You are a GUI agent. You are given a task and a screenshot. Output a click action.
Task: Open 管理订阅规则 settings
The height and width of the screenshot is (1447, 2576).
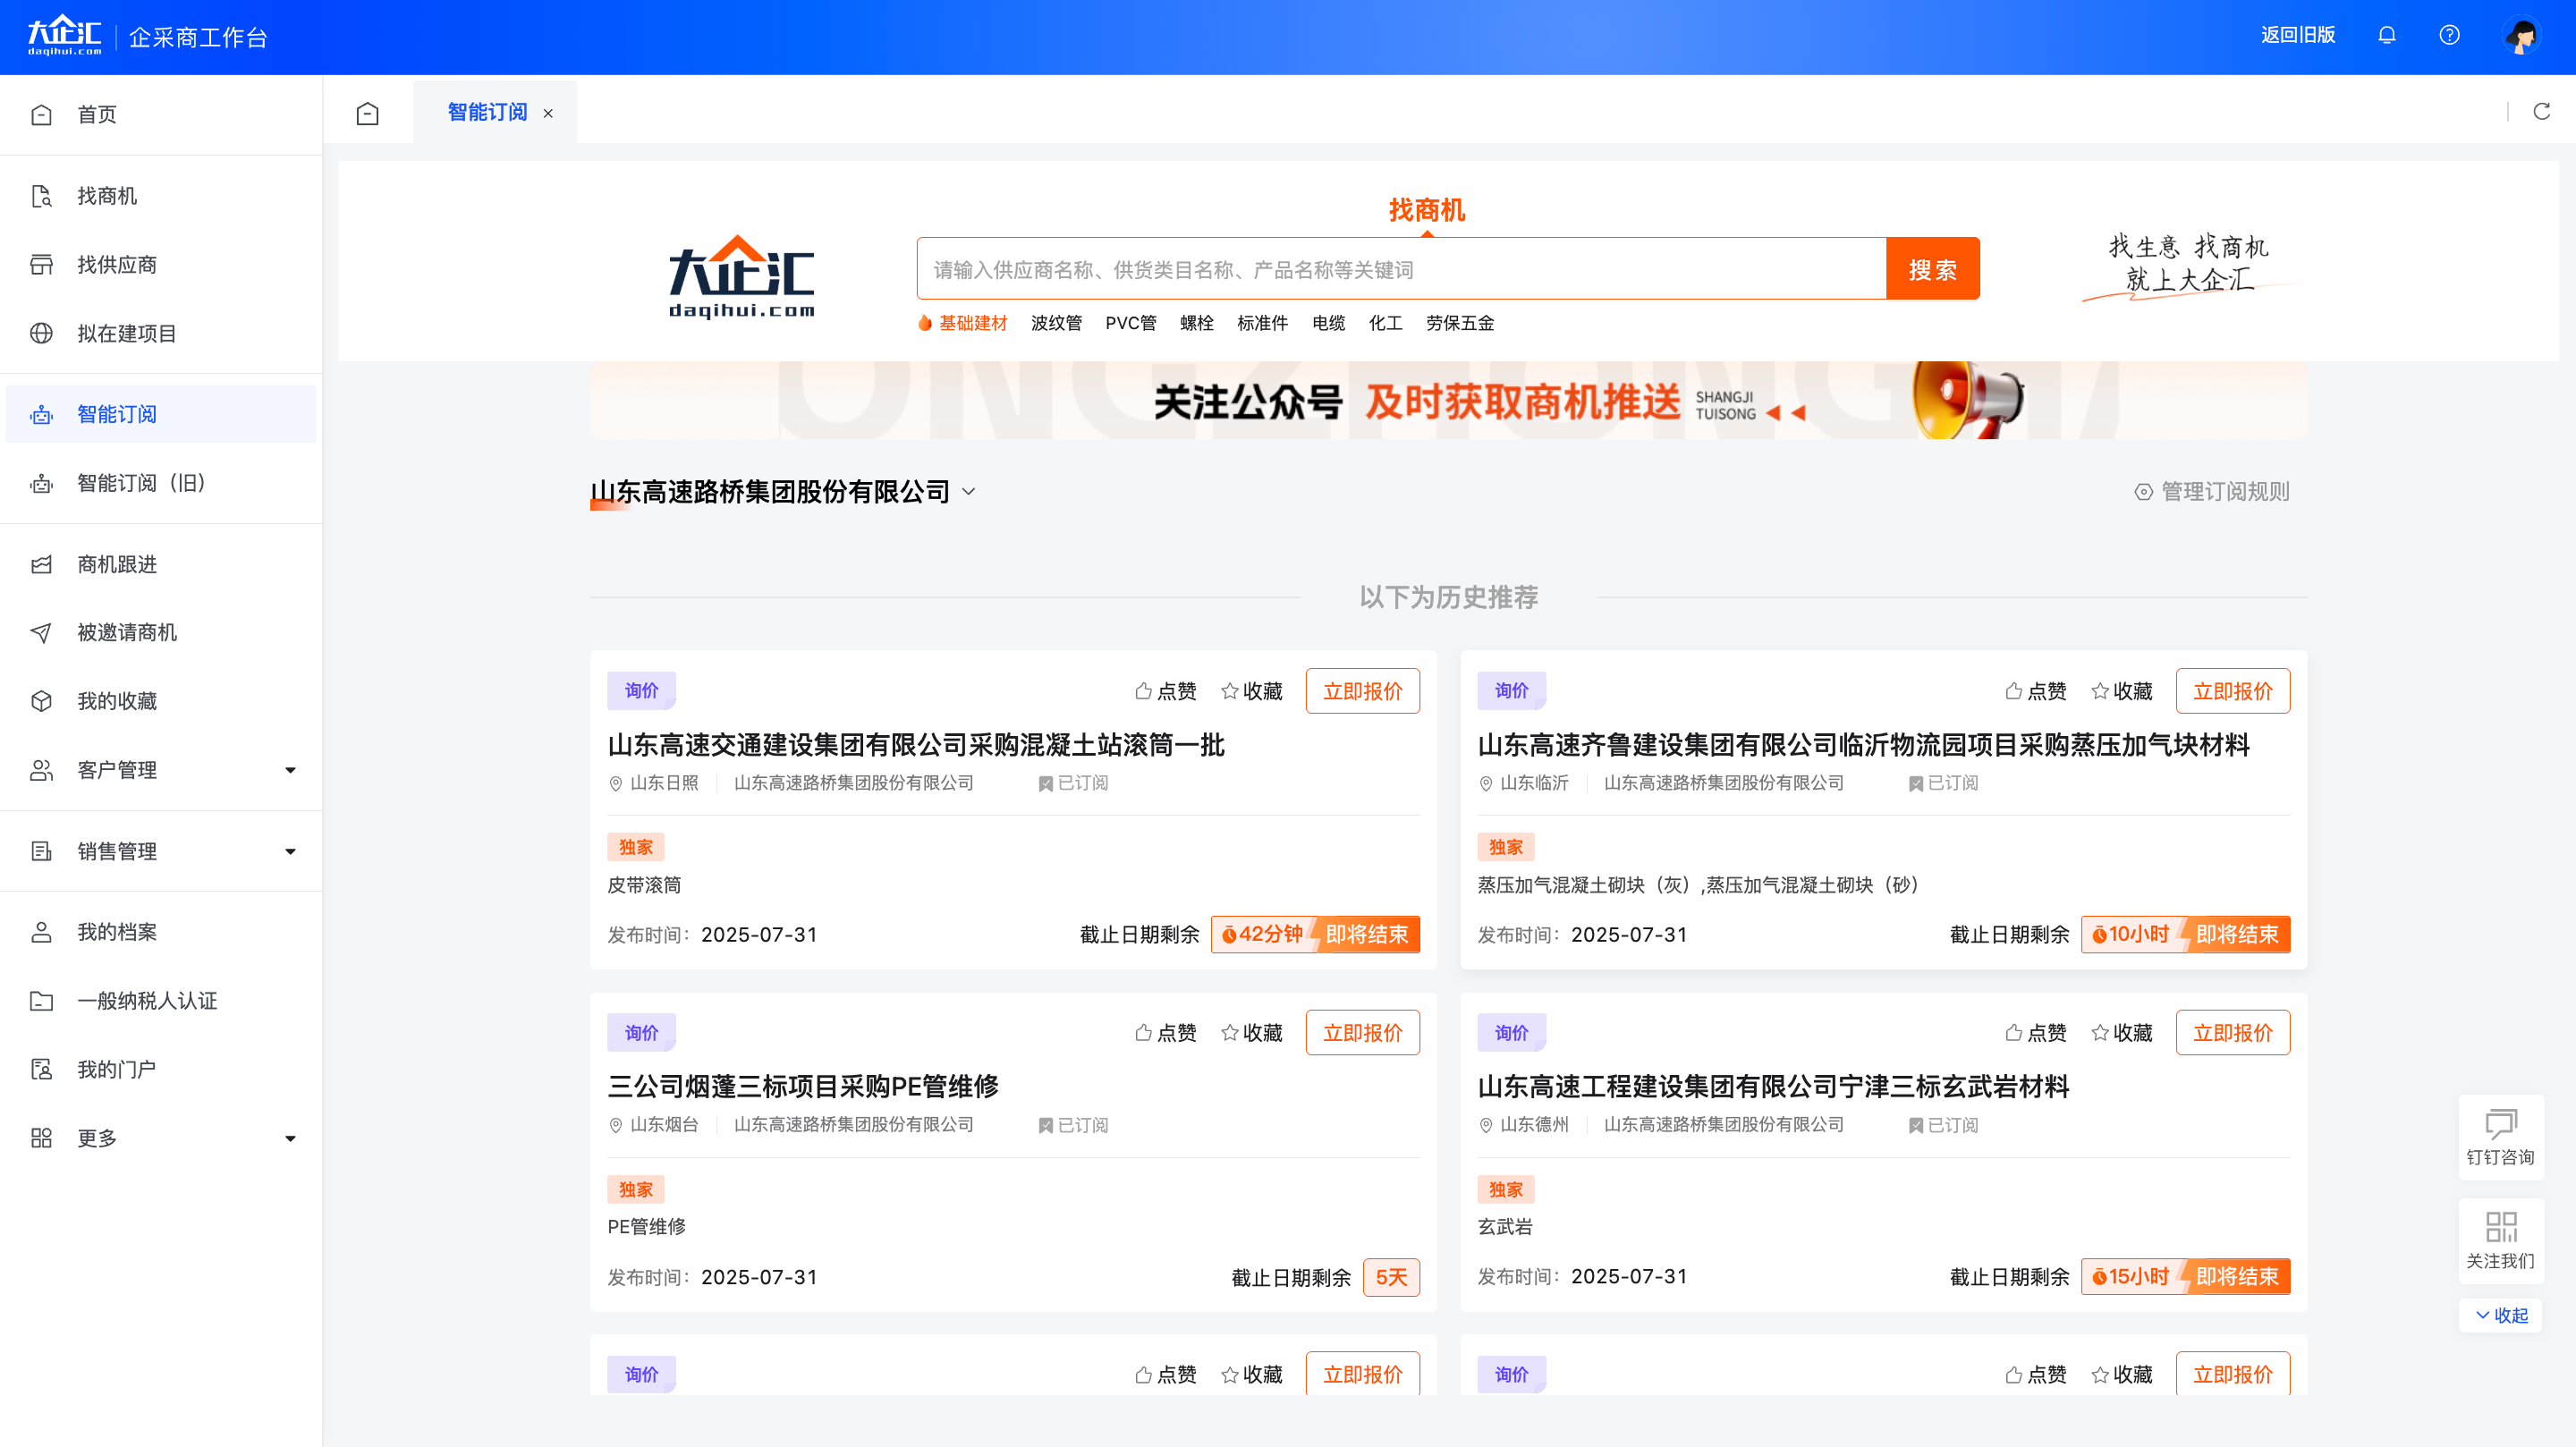(2212, 492)
